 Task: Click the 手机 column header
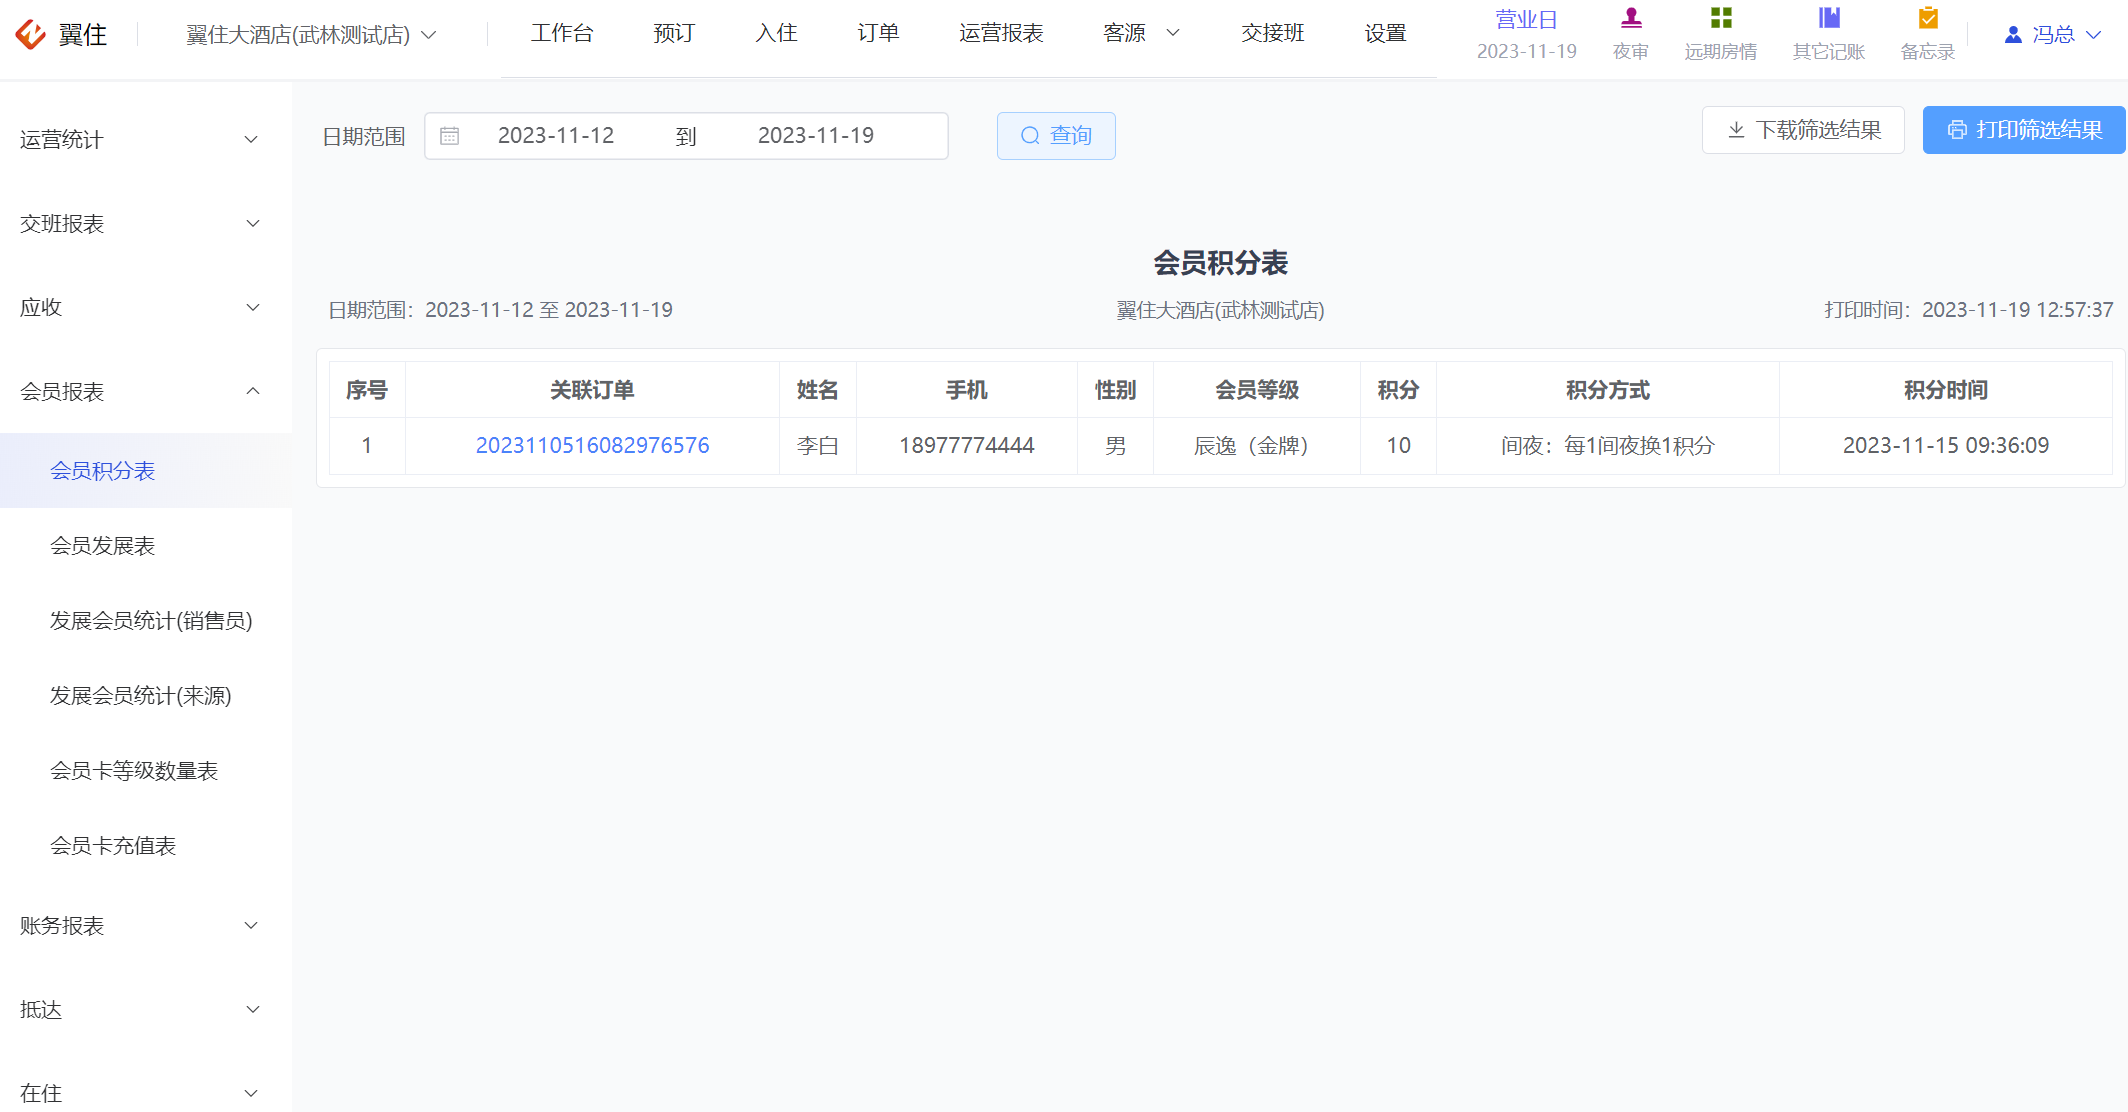pyautogui.click(x=967, y=390)
